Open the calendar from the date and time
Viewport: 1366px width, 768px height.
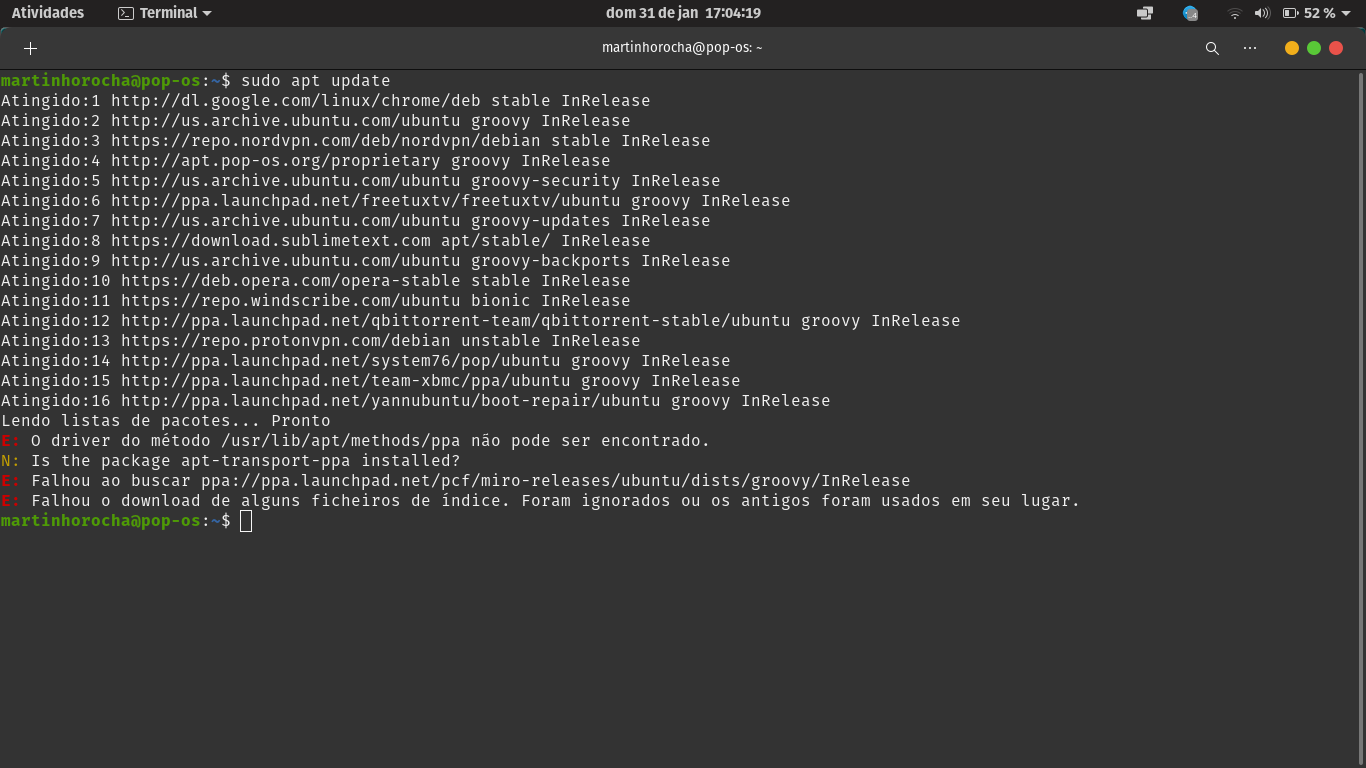[683, 13]
